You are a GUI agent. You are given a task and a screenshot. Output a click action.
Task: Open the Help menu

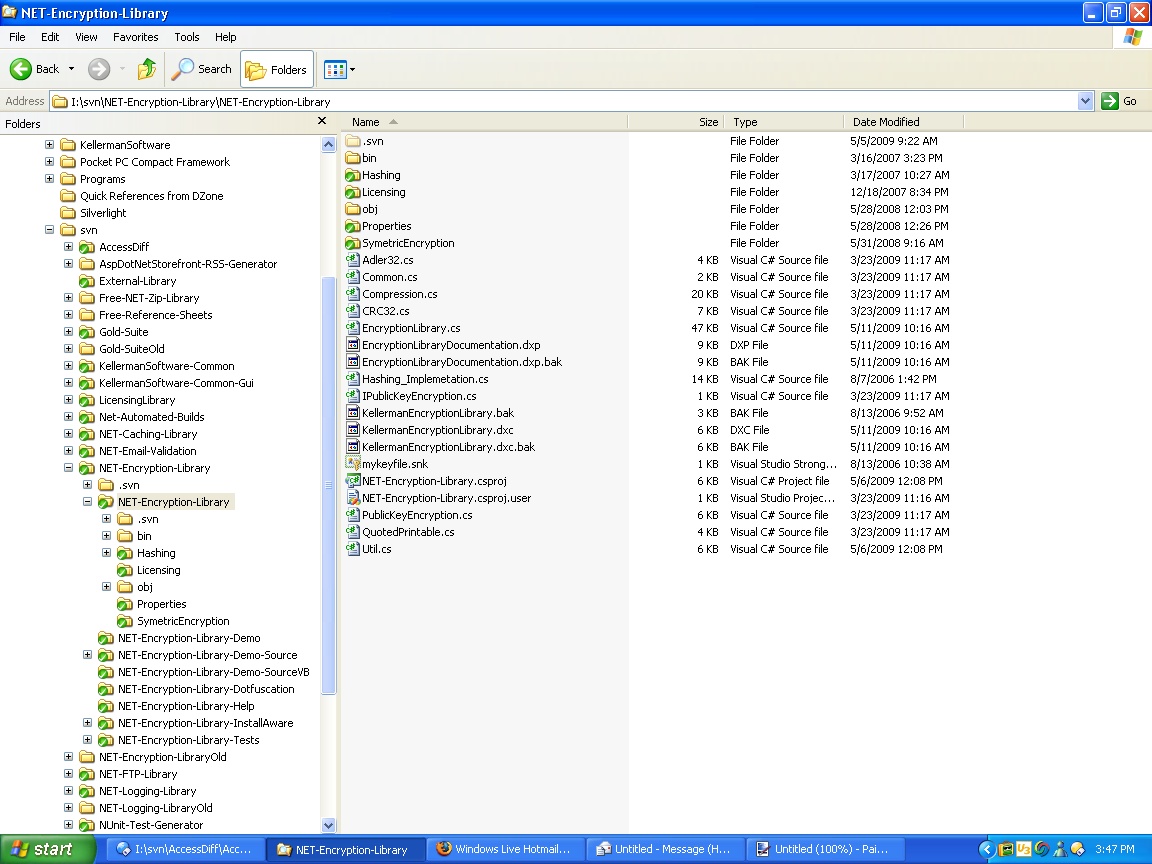point(226,37)
